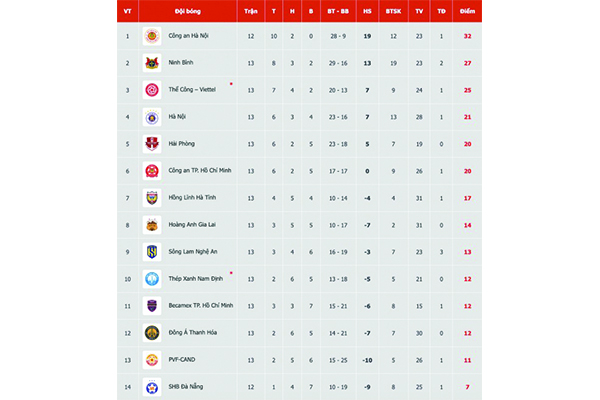Click the VT rank column header
Viewport: 600px width, 400px height.
coord(126,11)
